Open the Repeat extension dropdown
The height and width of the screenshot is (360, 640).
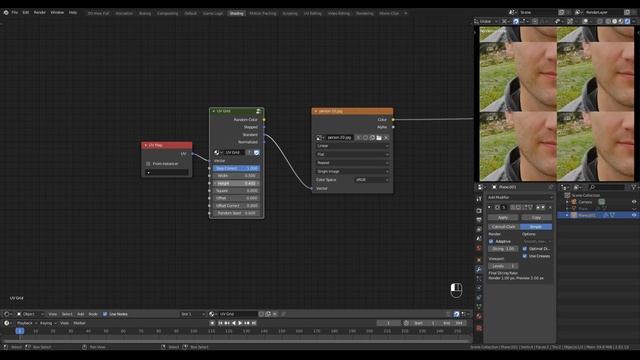tap(352, 163)
